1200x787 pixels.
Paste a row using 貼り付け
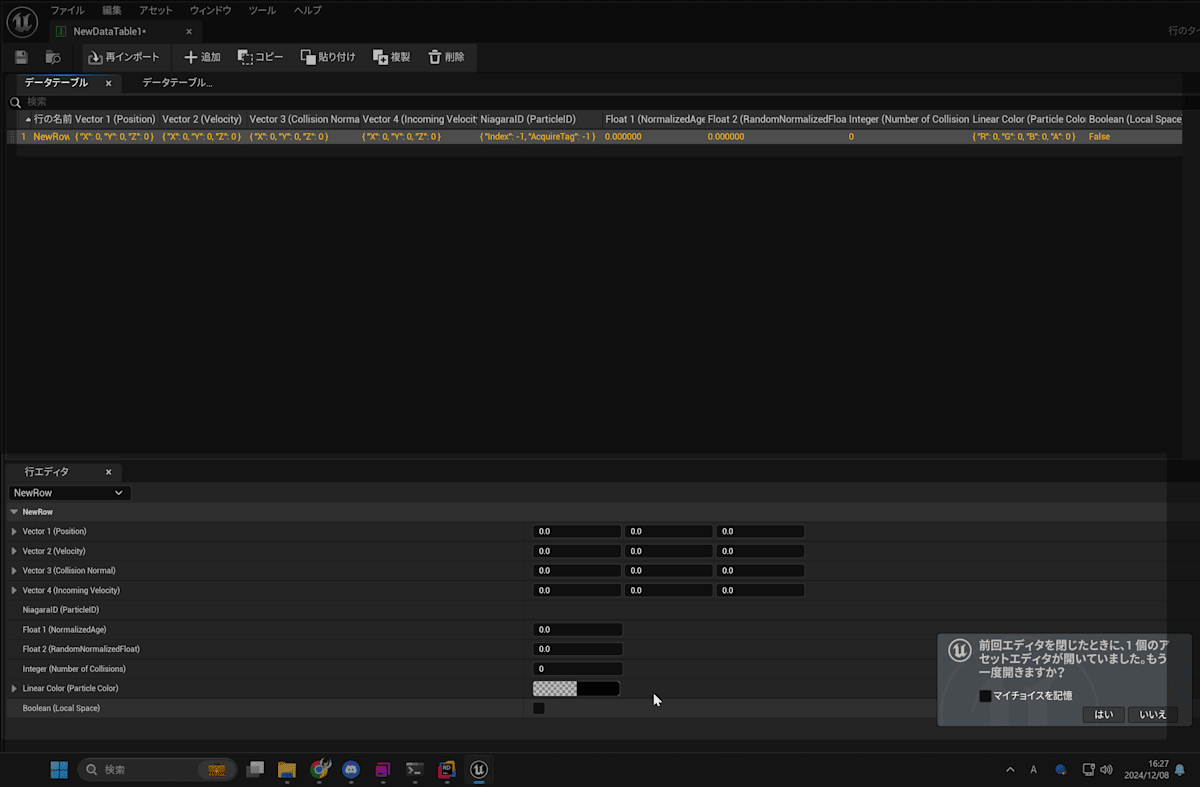[329, 58]
